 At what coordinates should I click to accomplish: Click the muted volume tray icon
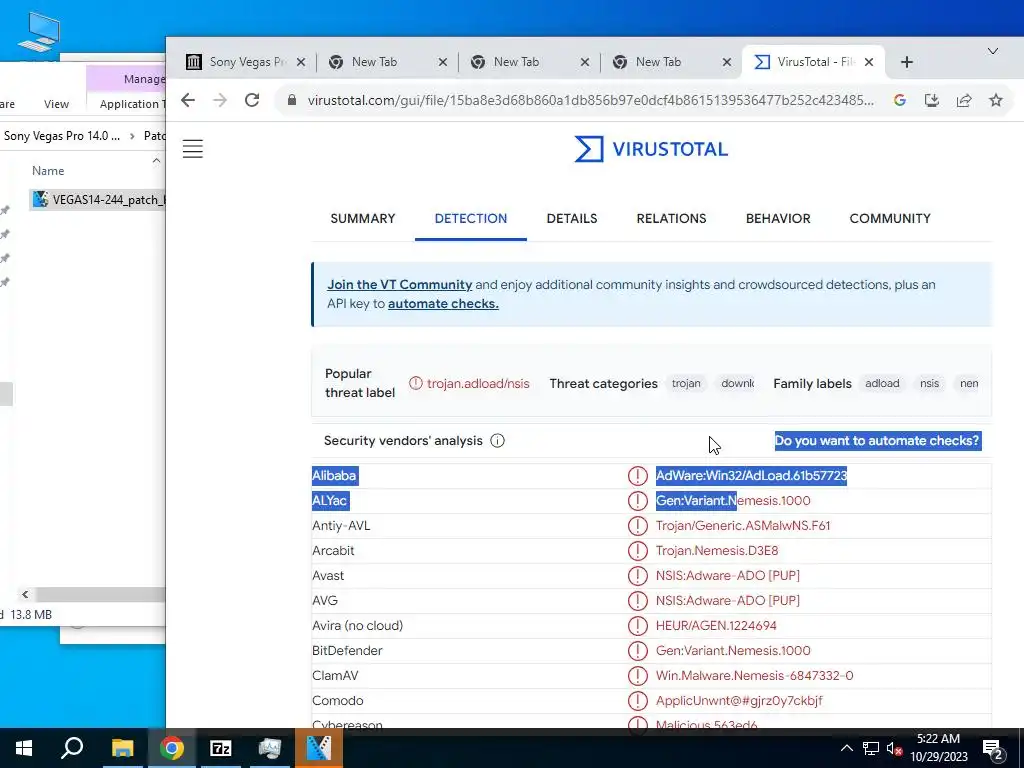(894, 749)
